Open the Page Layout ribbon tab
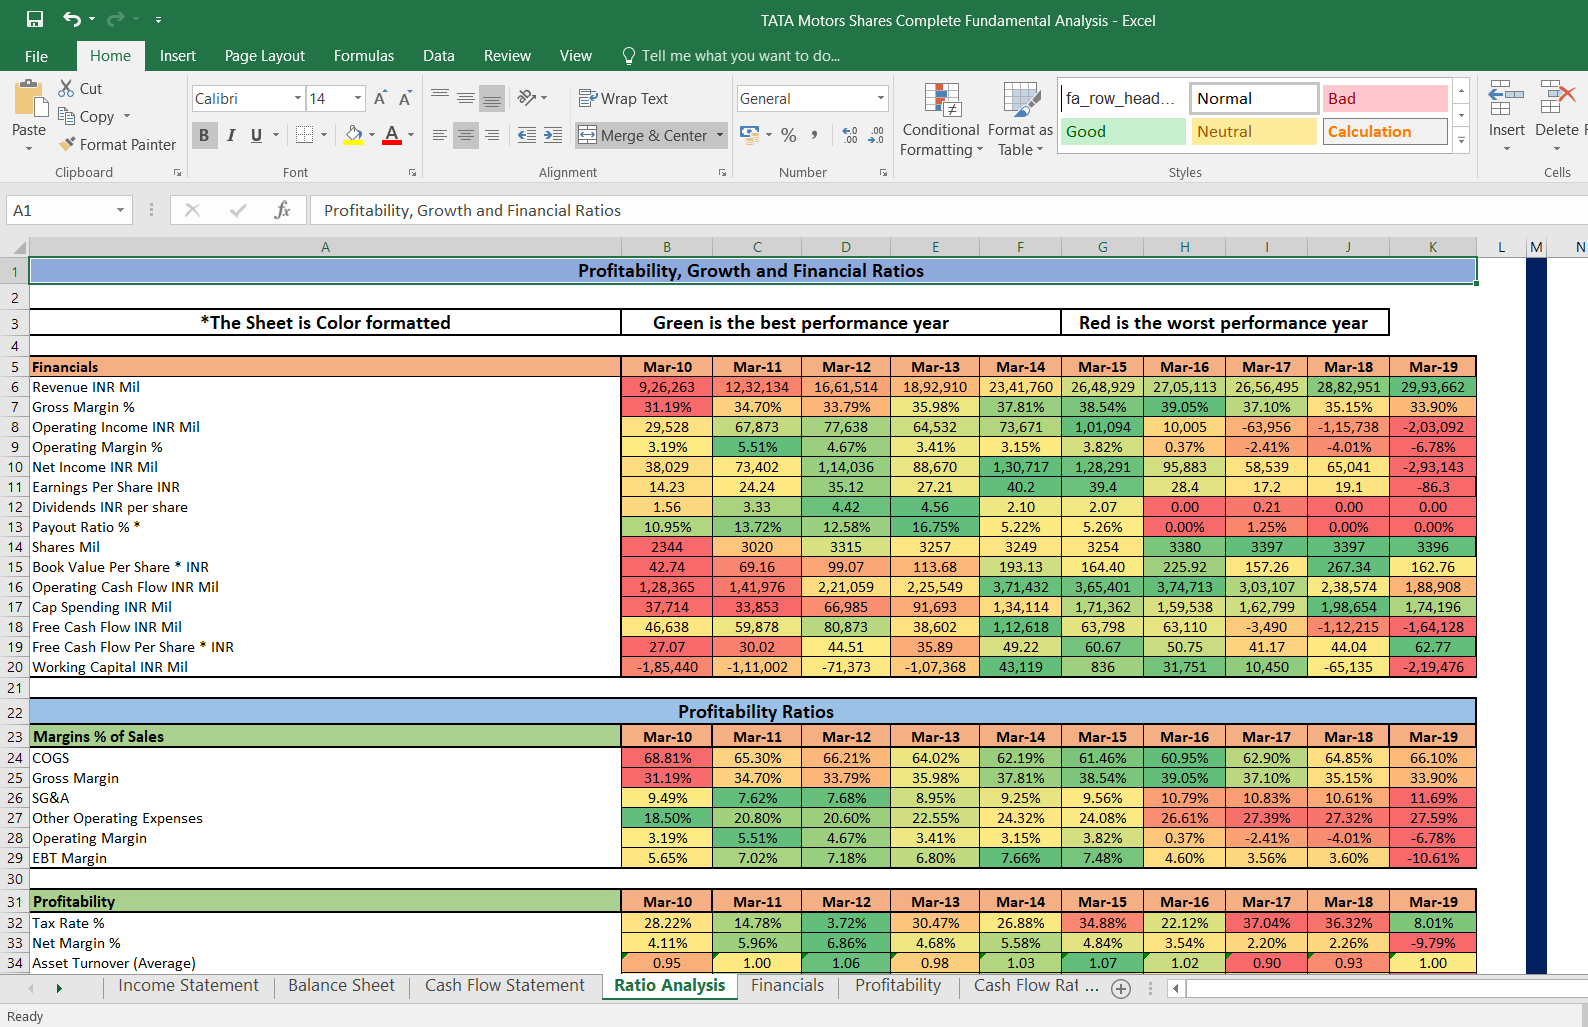The width and height of the screenshot is (1588, 1027). (265, 56)
